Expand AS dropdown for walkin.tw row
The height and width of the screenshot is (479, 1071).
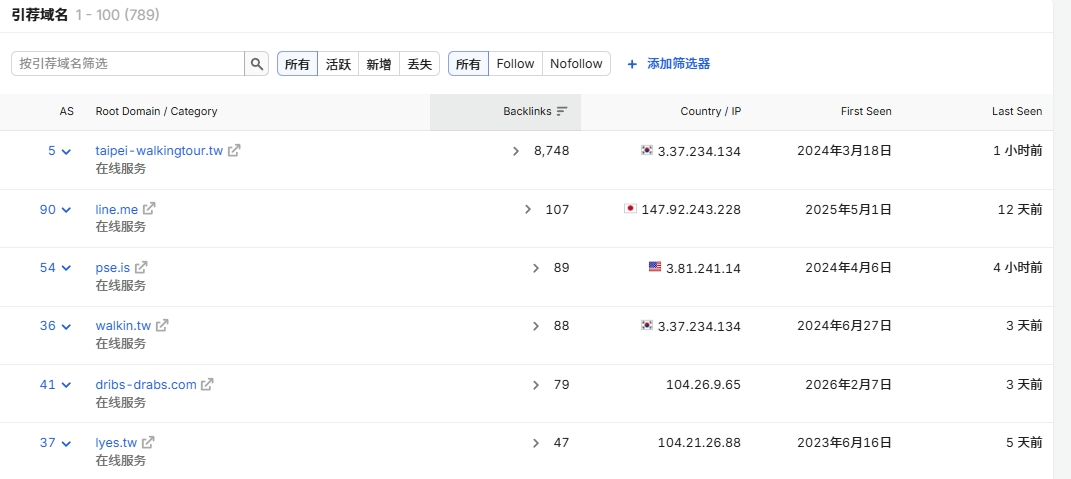(66, 326)
